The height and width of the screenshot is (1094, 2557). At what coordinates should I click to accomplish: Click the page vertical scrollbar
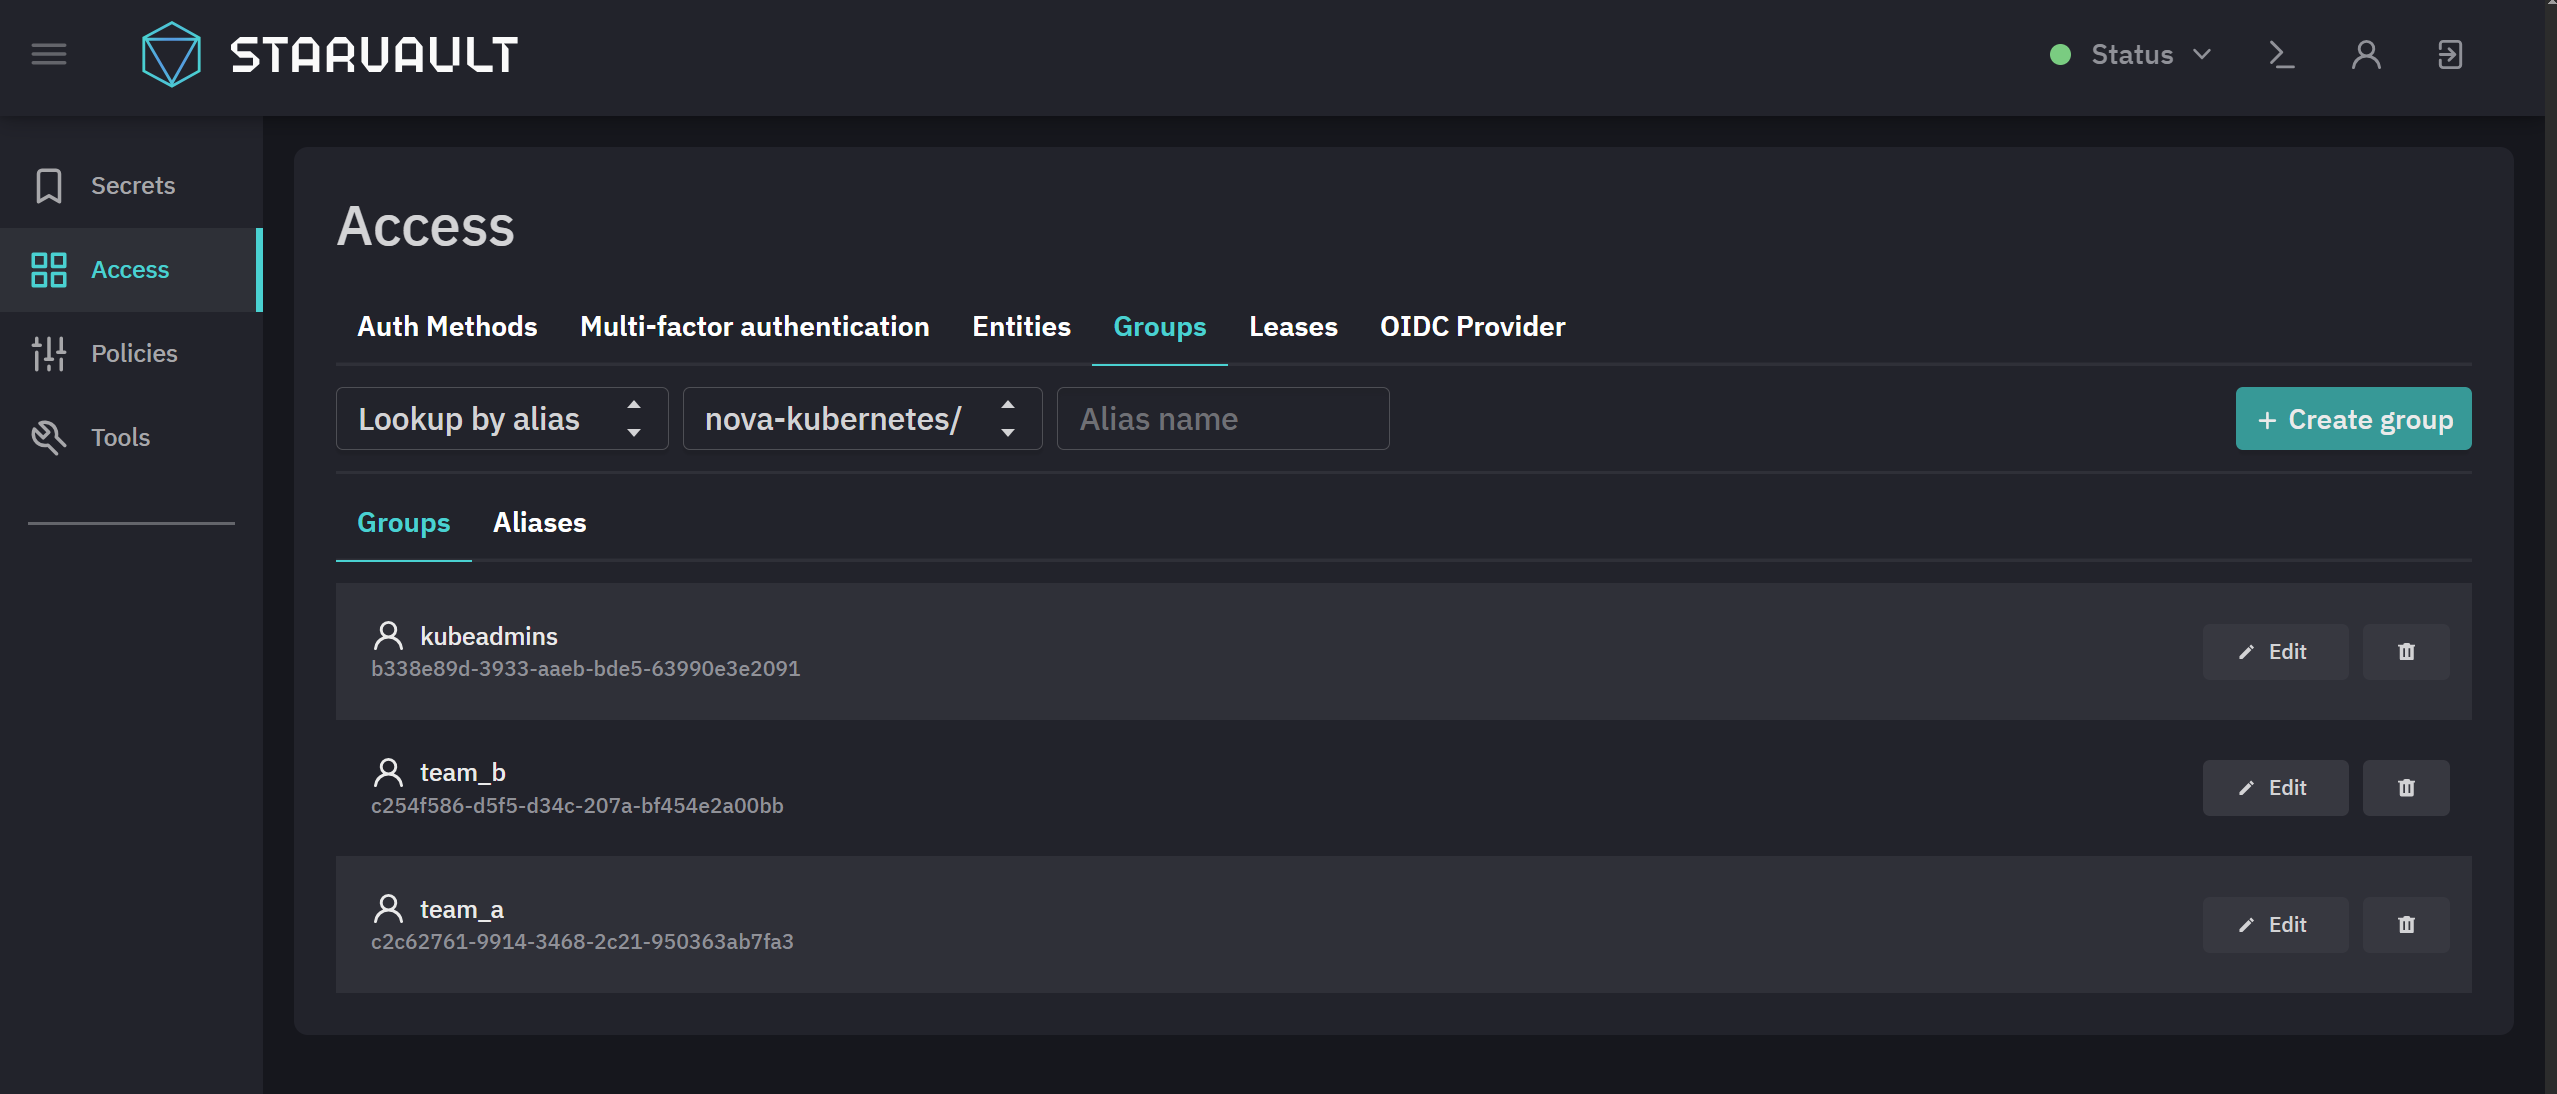pyautogui.click(x=2550, y=547)
